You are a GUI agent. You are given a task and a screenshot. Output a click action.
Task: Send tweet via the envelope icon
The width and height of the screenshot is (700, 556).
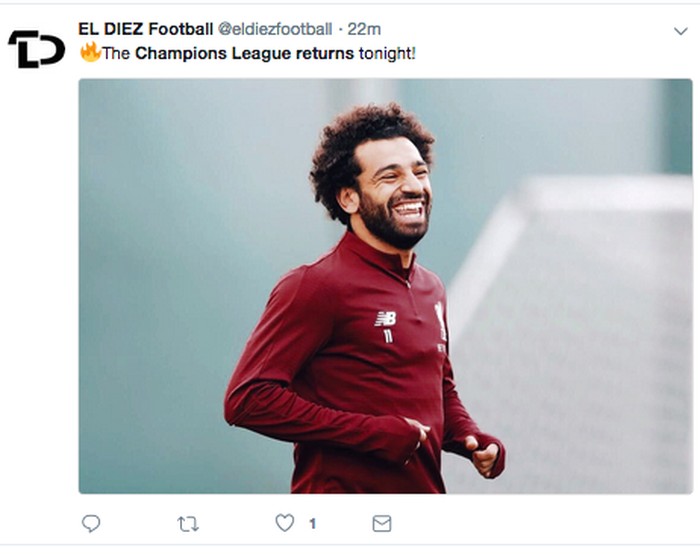point(381,523)
